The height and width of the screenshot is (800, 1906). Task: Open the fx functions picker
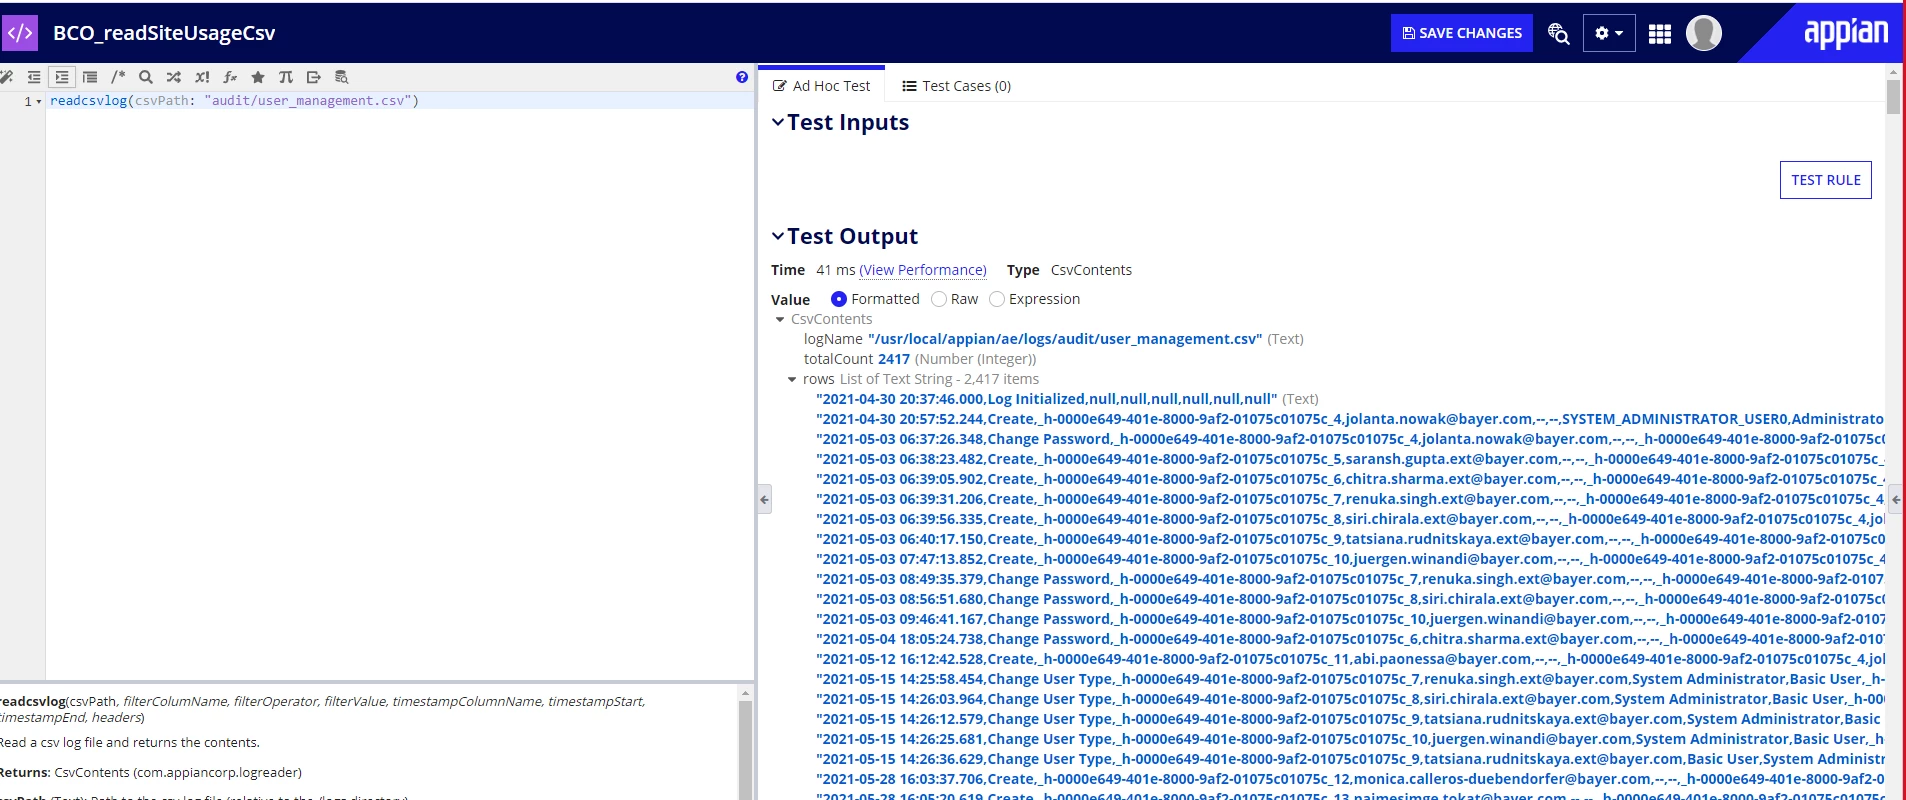point(230,77)
